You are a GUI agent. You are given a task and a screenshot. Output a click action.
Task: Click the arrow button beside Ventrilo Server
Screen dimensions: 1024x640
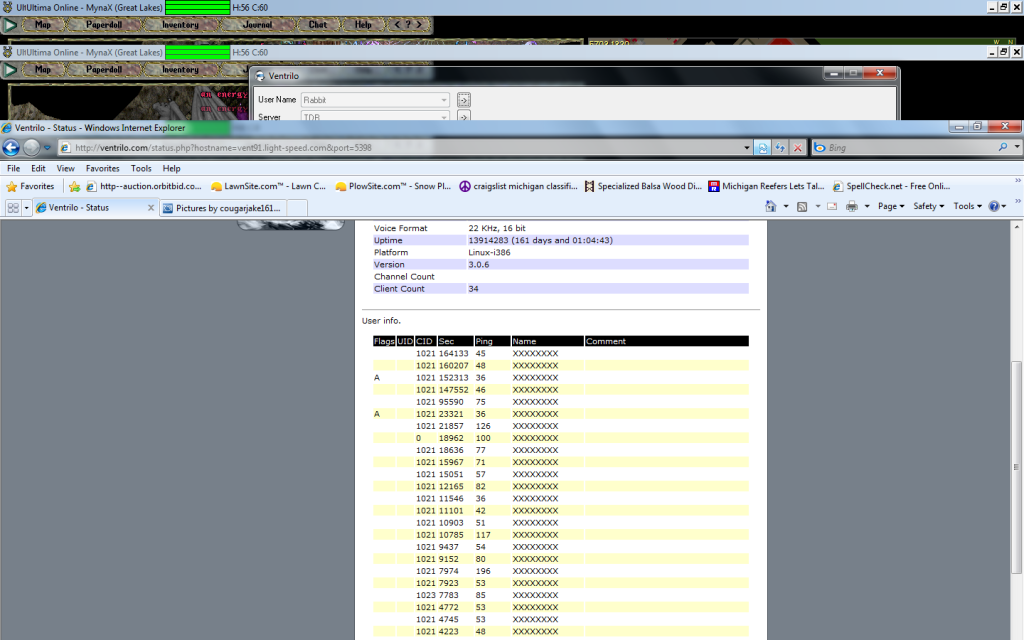464,116
